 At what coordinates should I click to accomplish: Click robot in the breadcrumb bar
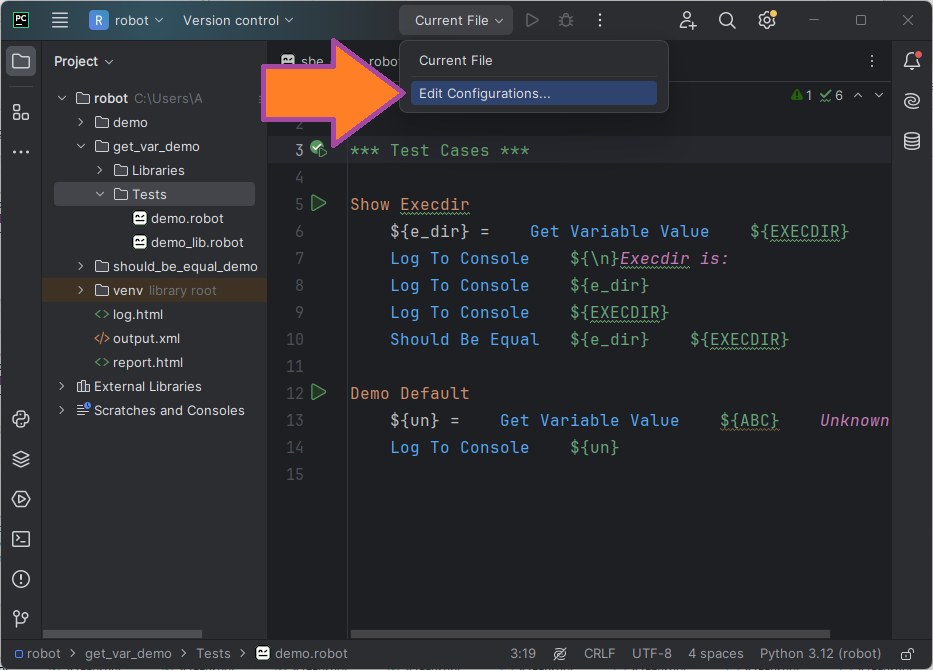point(37,654)
